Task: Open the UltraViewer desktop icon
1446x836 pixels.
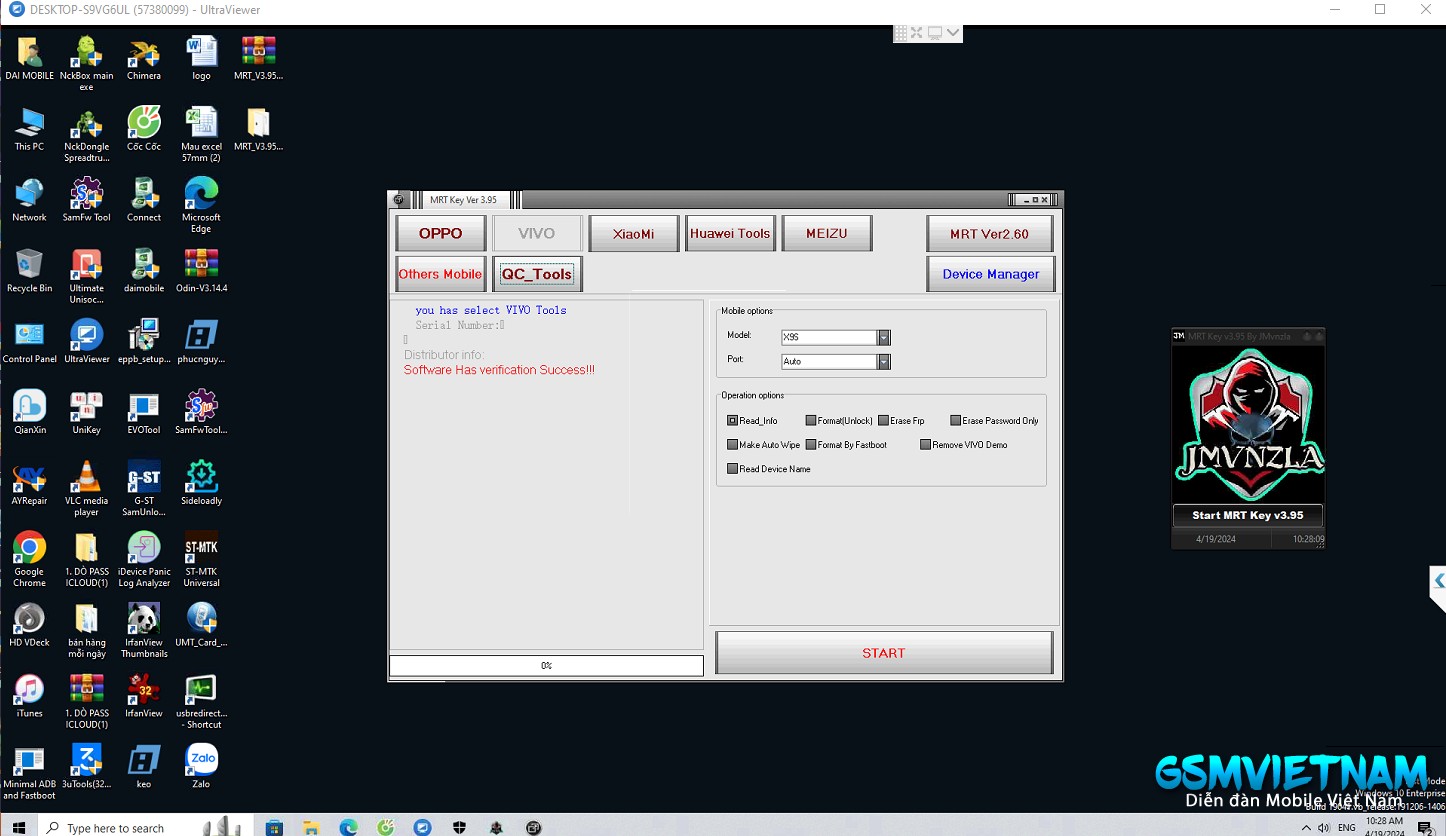Action: click(x=86, y=342)
